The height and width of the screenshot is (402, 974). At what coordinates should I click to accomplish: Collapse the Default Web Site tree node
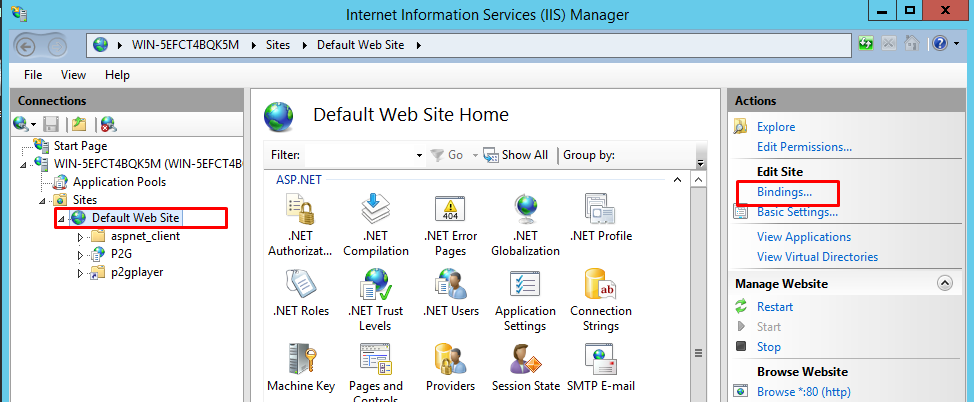point(60,219)
